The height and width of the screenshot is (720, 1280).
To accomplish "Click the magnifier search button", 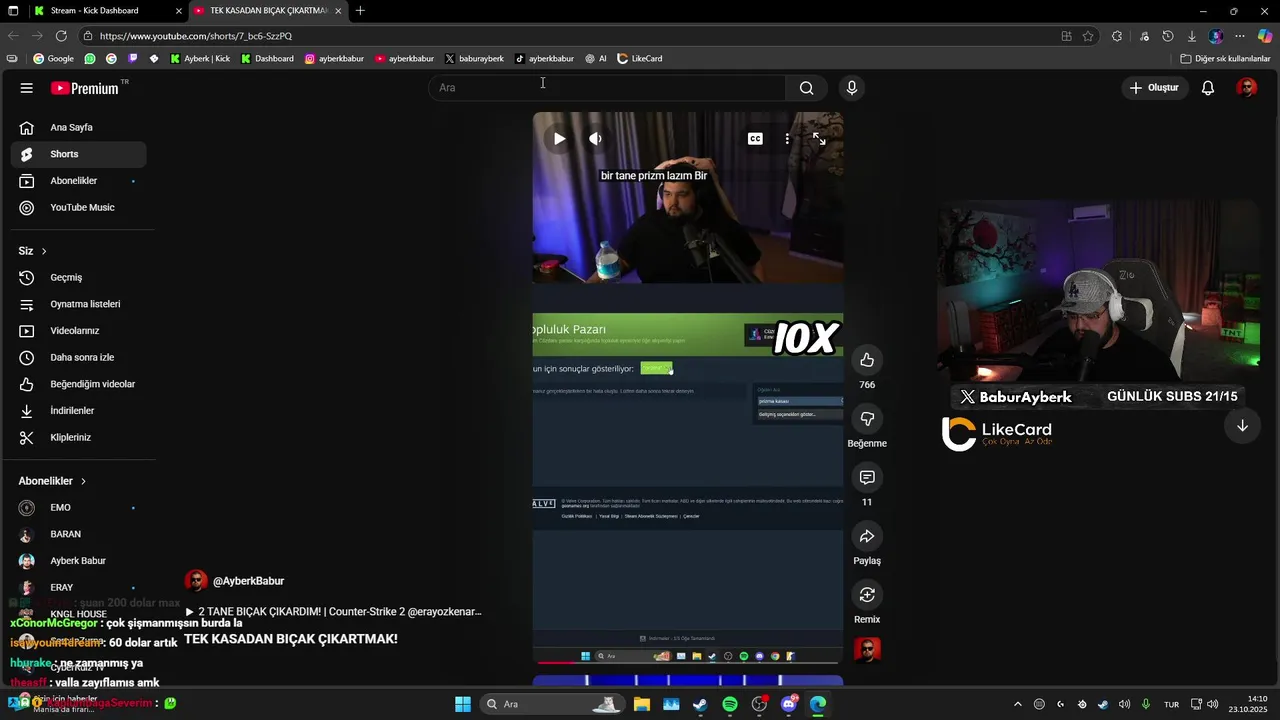I will tap(806, 88).
